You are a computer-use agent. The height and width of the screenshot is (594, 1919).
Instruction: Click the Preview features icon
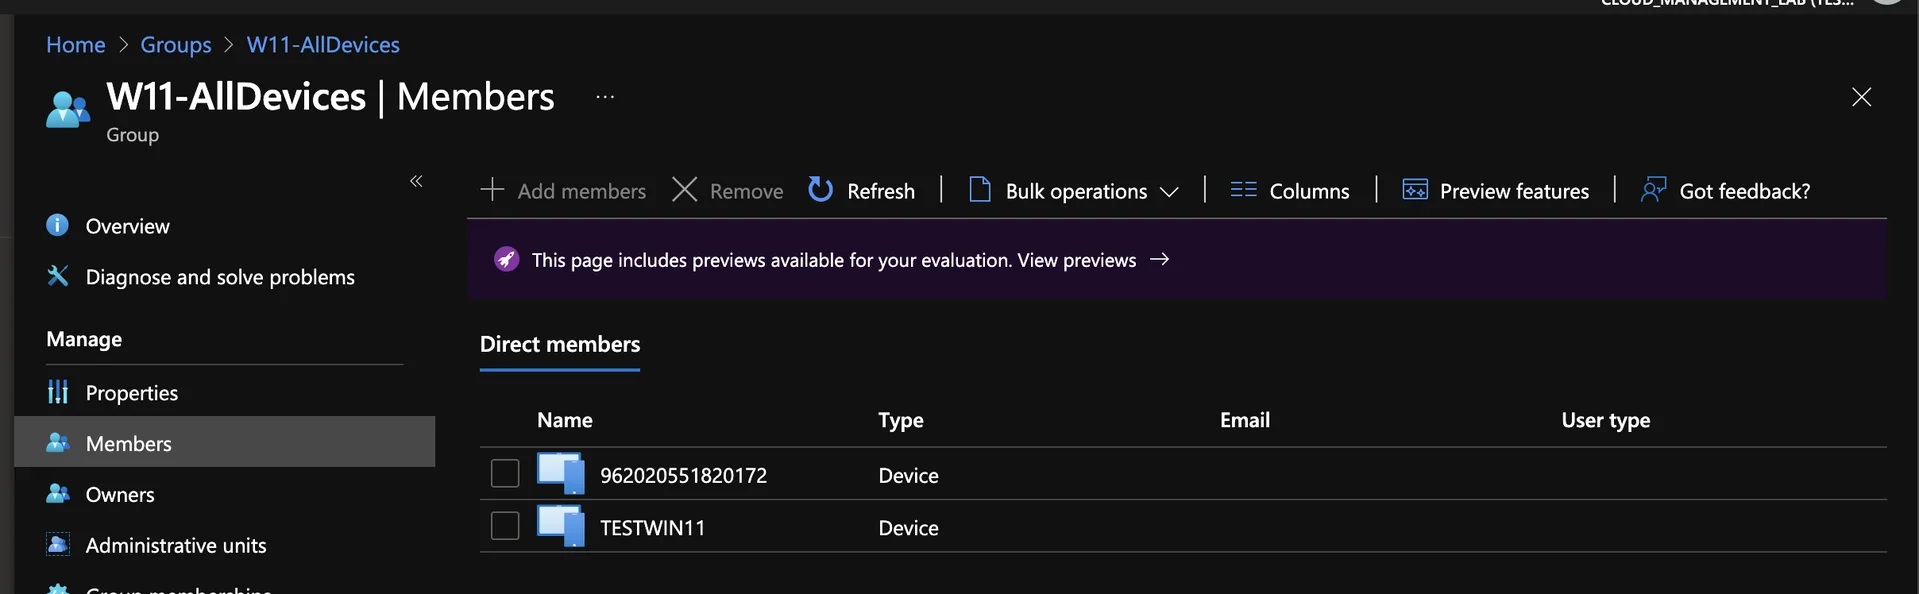tap(1415, 189)
